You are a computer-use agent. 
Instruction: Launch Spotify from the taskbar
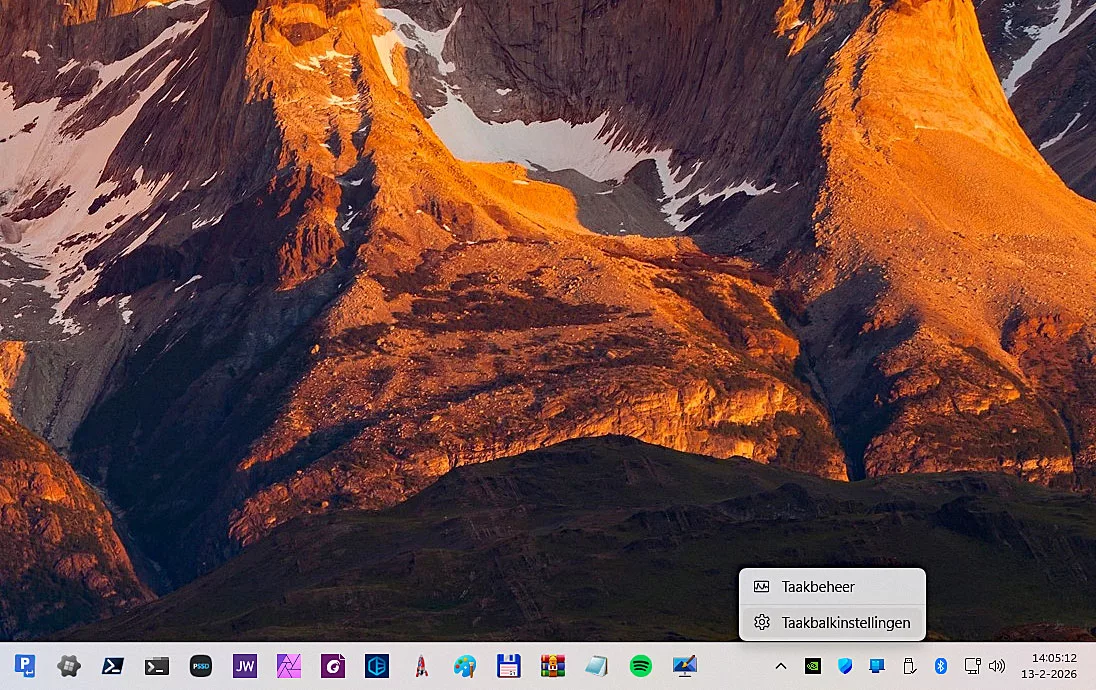point(641,666)
